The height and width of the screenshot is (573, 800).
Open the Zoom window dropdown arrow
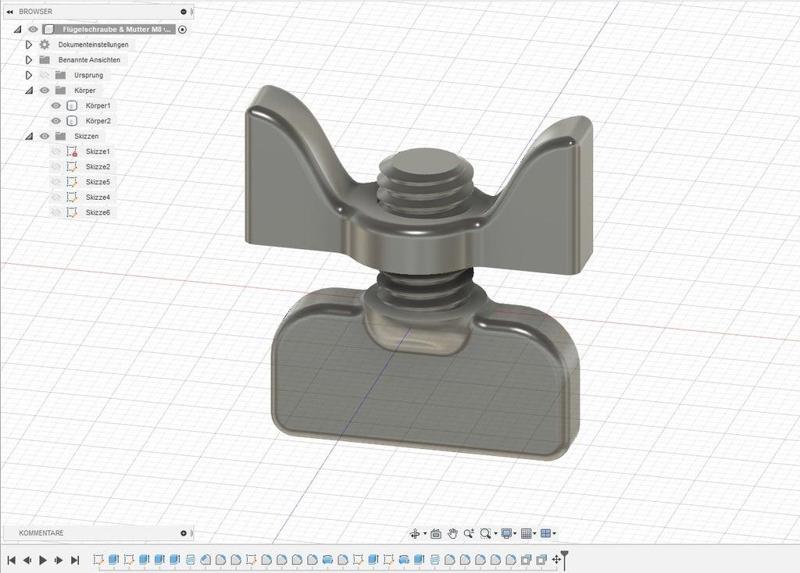495,534
